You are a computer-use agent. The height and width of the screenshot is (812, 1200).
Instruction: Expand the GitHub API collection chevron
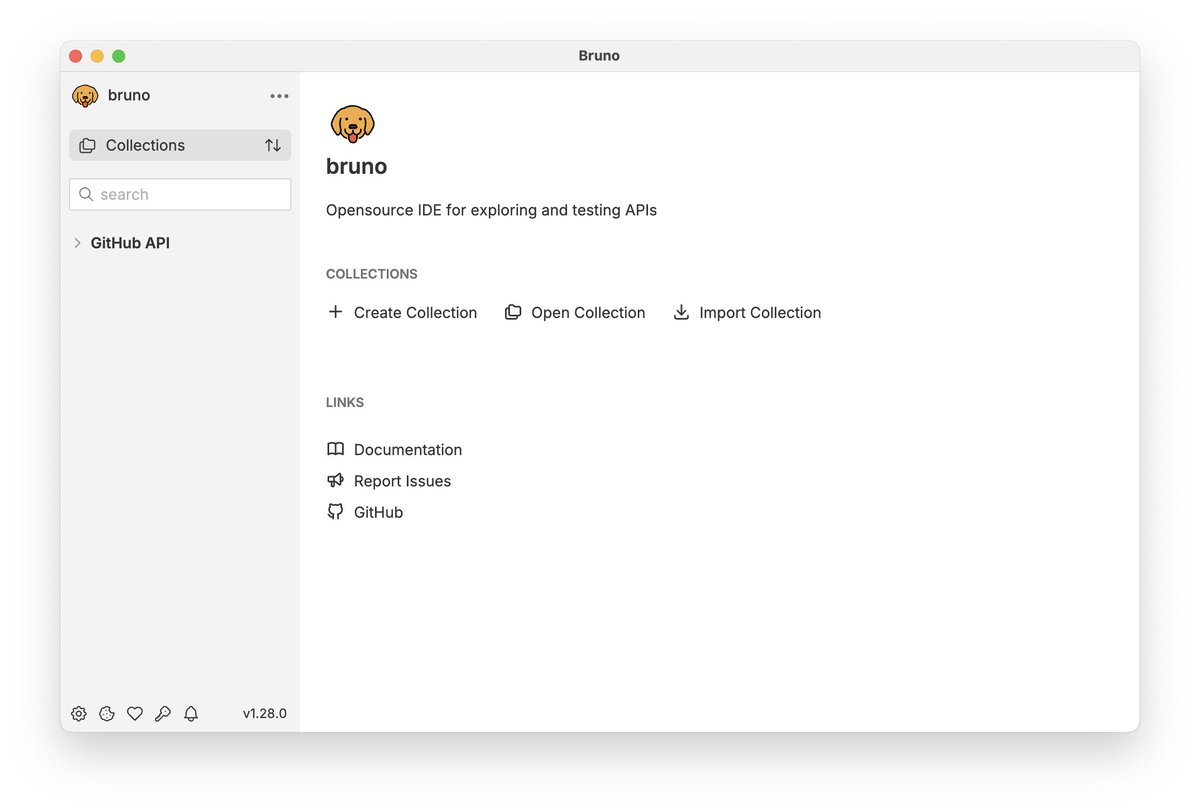(77, 243)
